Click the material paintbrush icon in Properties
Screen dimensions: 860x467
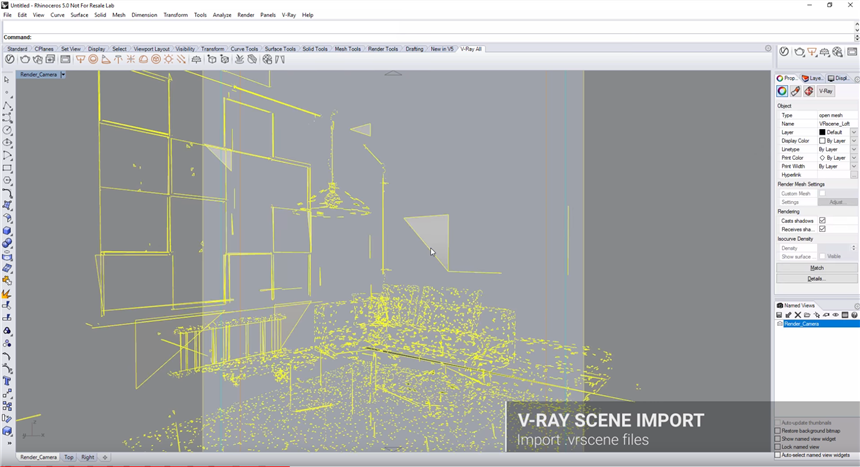pyautogui.click(x=796, y=91)
